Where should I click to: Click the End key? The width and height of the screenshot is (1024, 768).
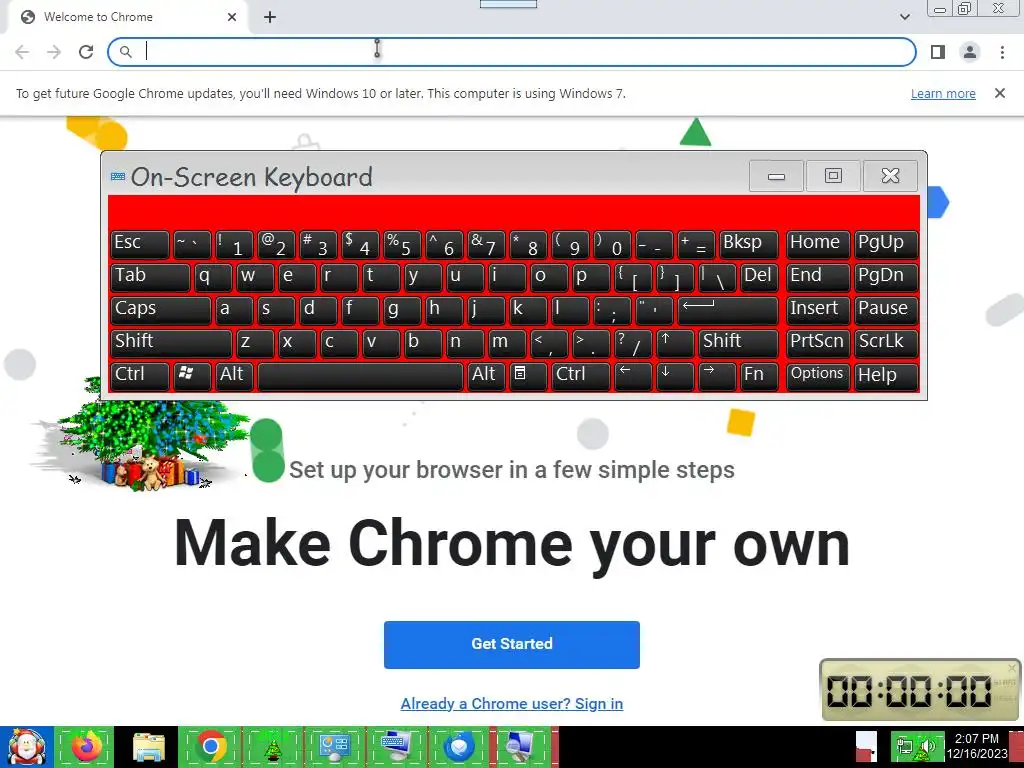pos(818,277)
